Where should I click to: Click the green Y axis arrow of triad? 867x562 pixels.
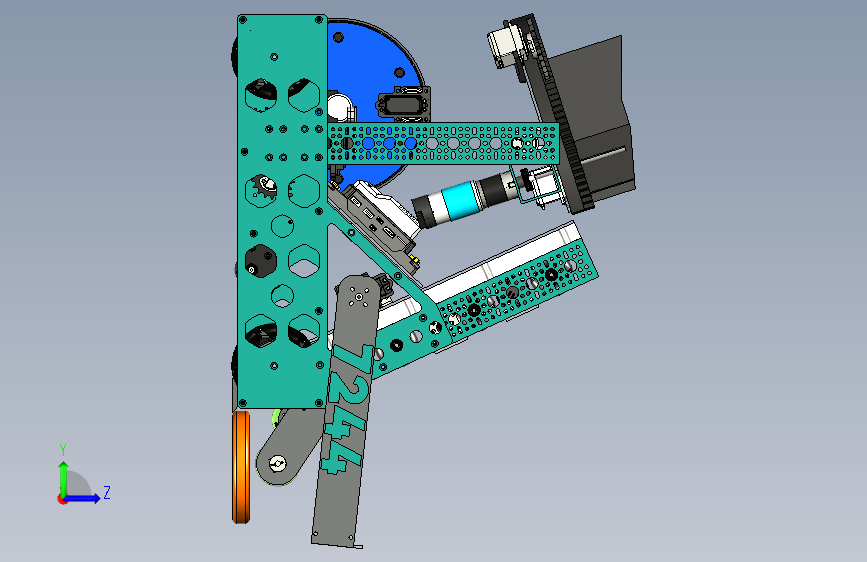point(64,477)
